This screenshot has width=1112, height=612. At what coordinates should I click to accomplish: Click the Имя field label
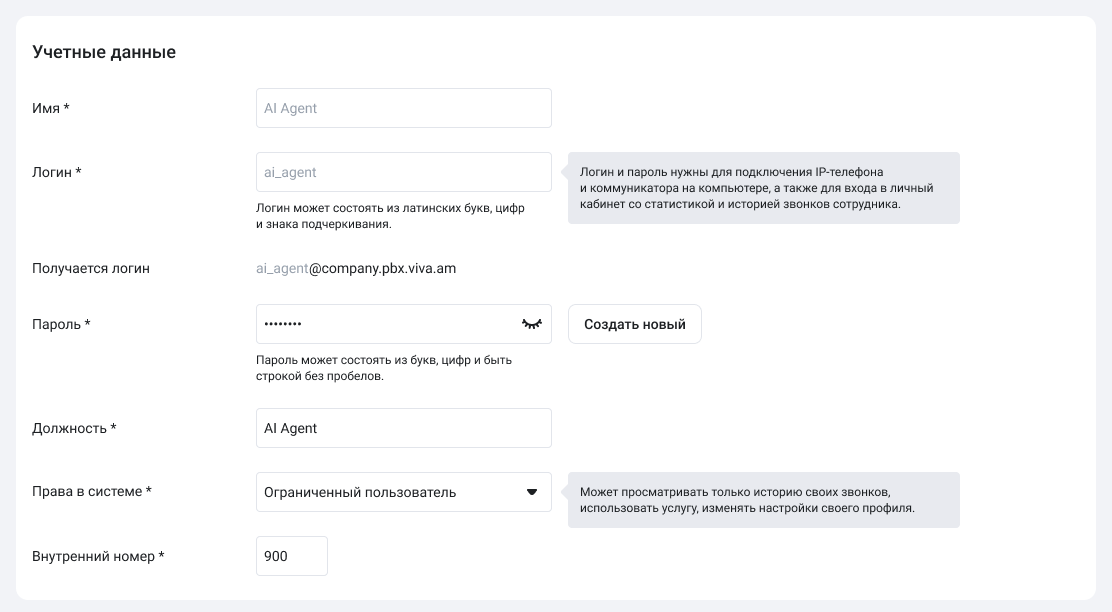click(50, 109)
